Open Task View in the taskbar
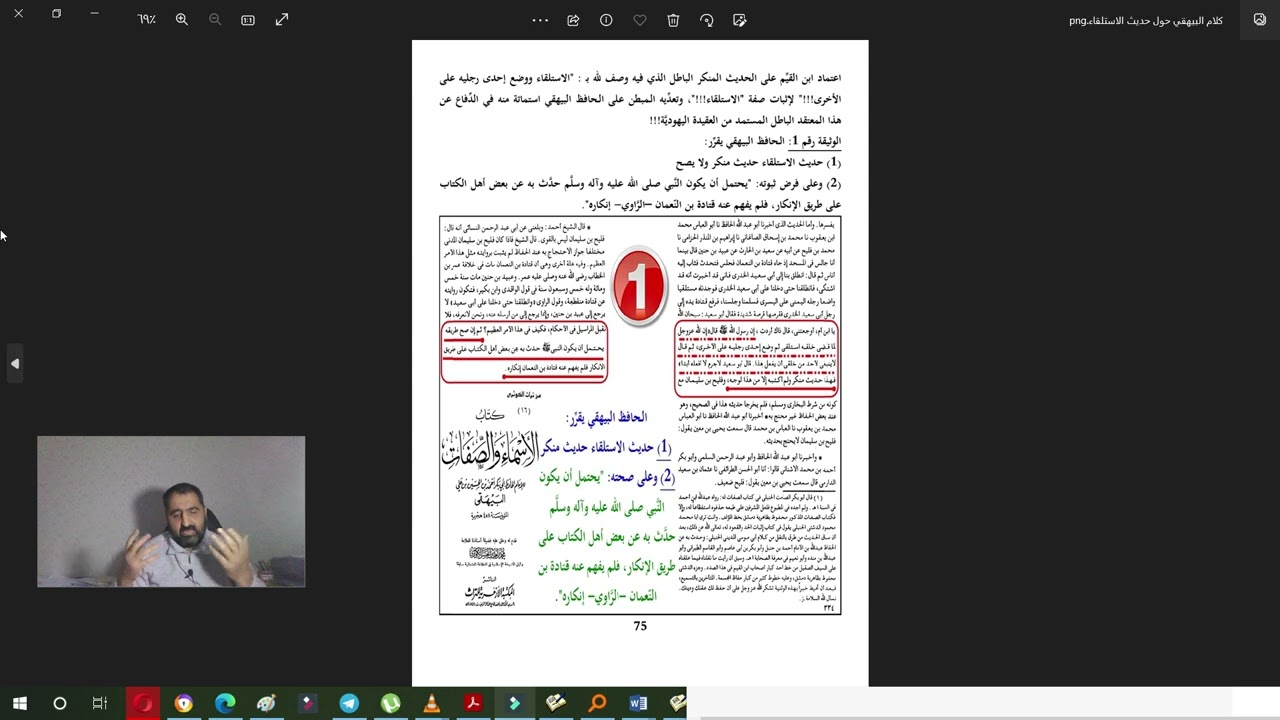This screenshot has height=720, width=1280. [x=100, y=704]
